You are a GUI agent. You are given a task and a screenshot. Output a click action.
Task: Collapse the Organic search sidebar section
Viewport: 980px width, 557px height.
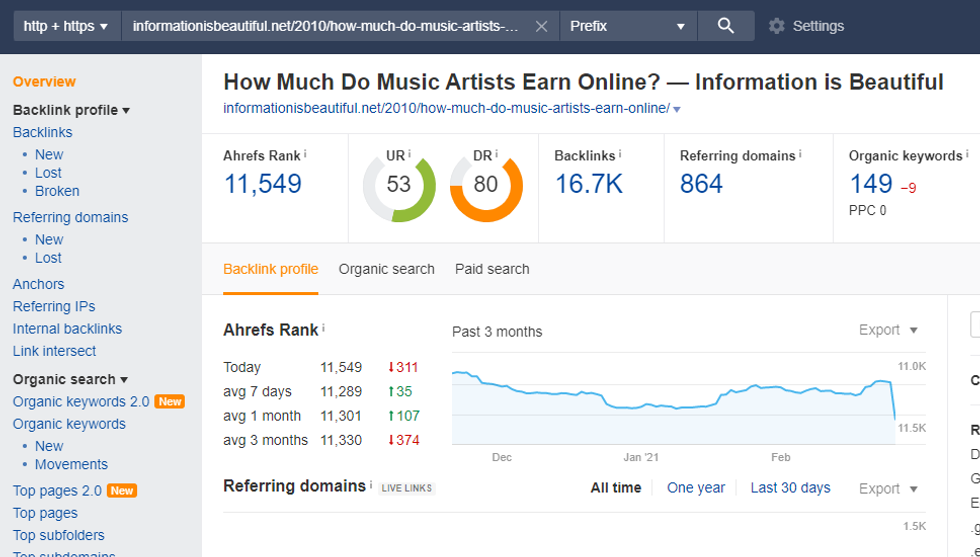70,380
